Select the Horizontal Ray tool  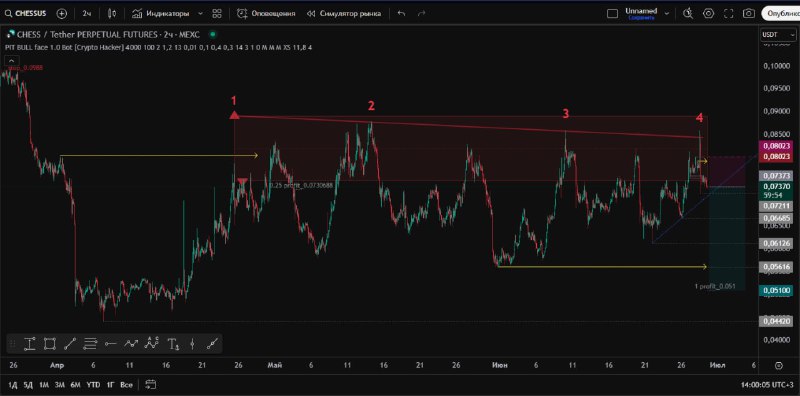coord(110,344)
